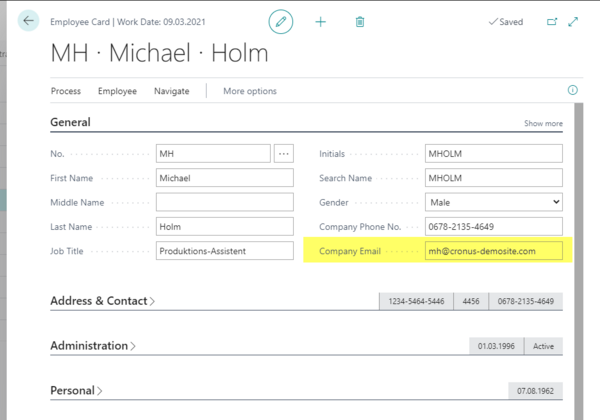Open the Navigate menu
The height and width of the screenshot is (420, 600).
(x=171, y=91)
